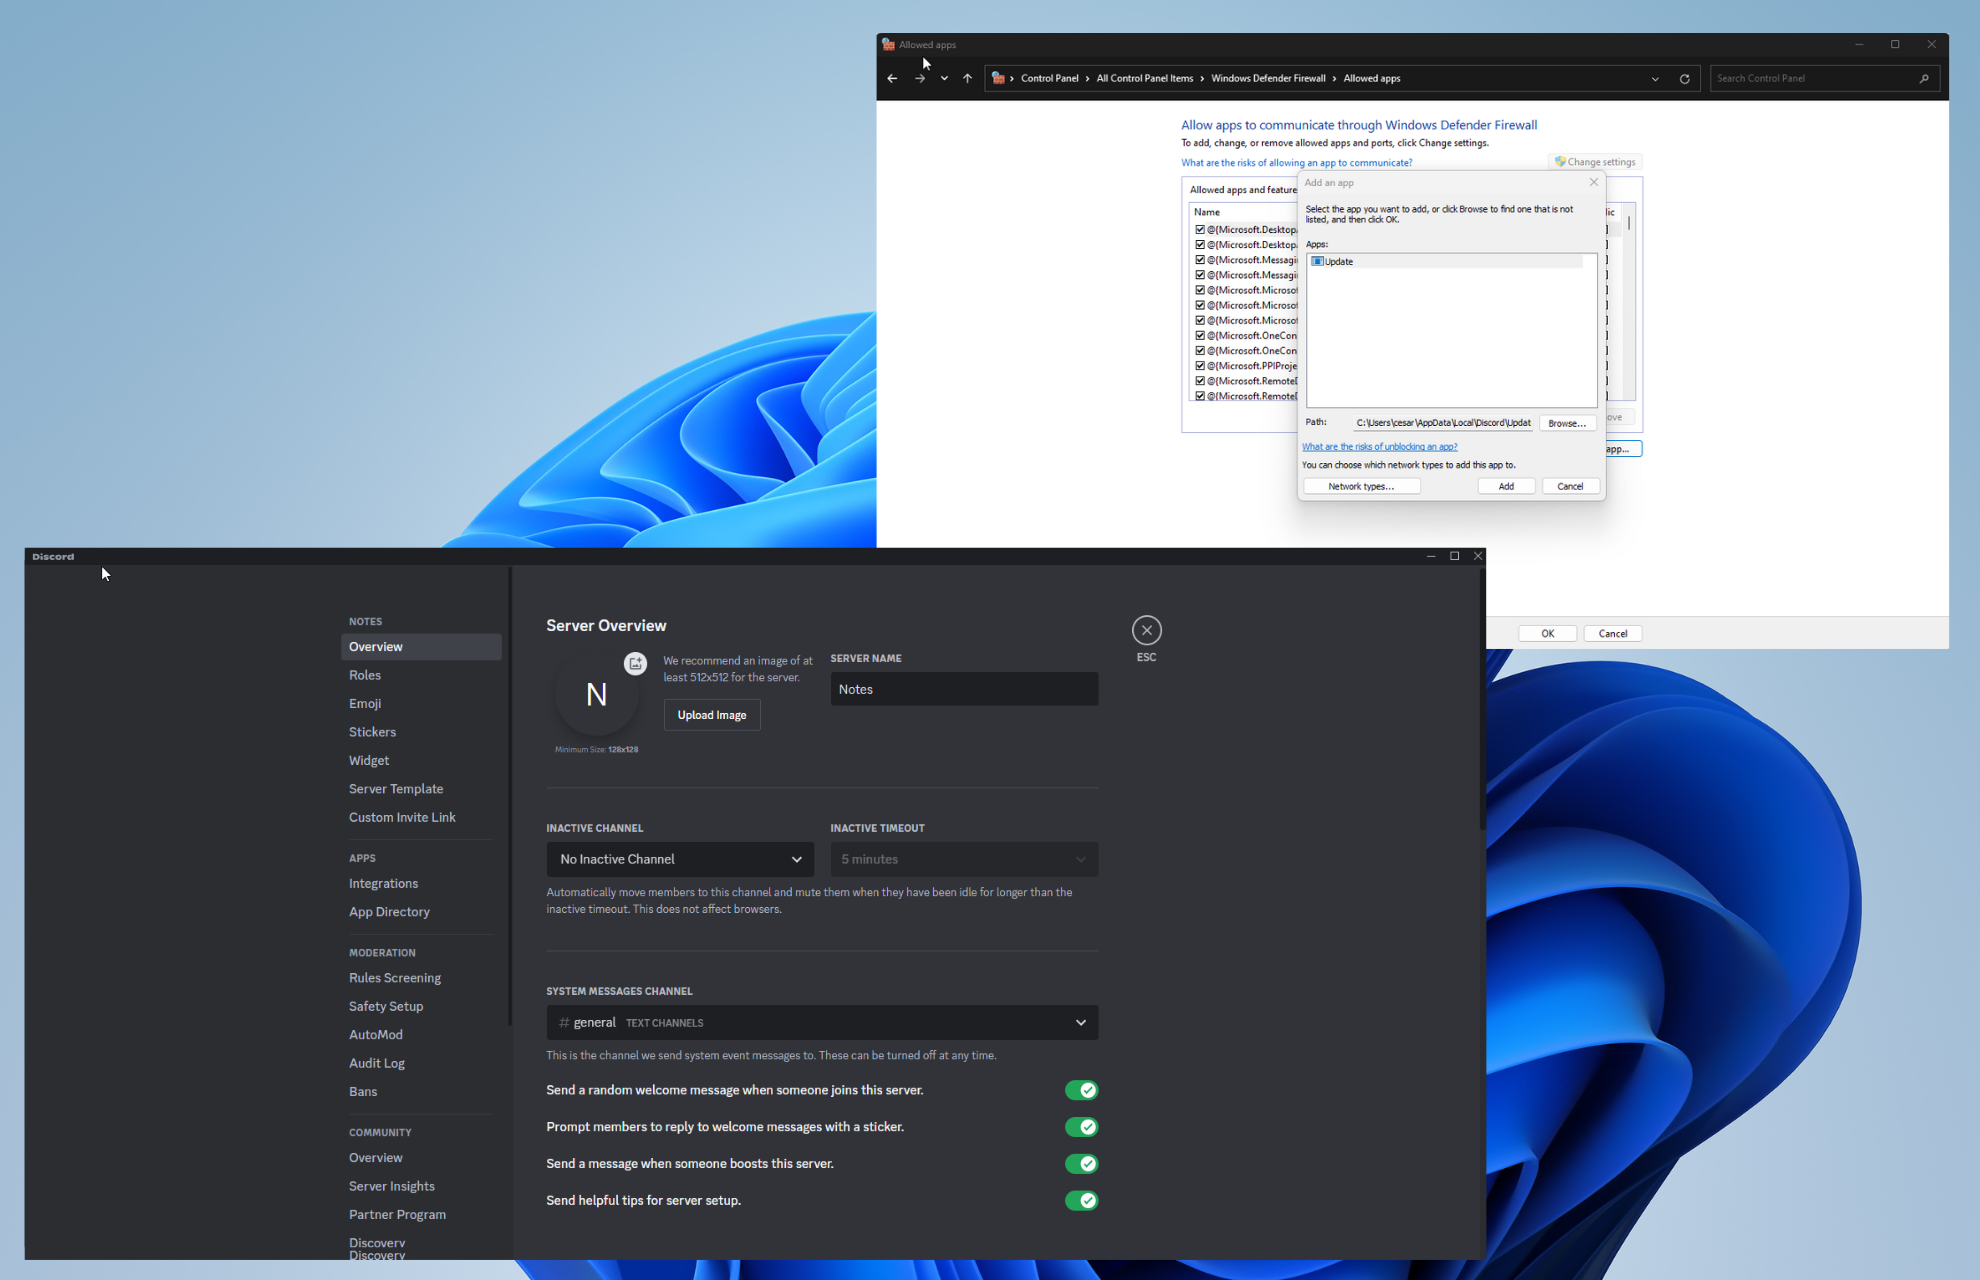Click OK in the Allowed apps window
The height and width of the screenshot is (1280, 1980).
[1547, 634]
